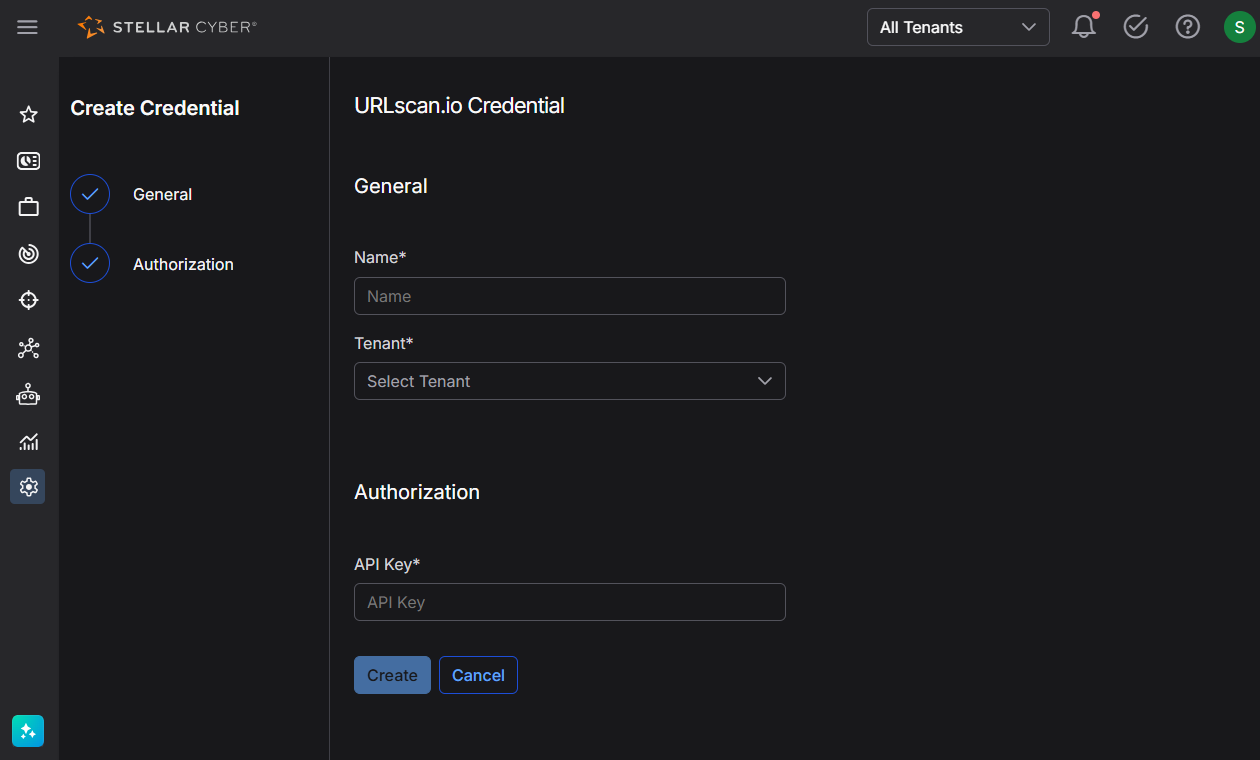
Task: Click the Stellar Cyber logo
Action: (x=167, y=27)
